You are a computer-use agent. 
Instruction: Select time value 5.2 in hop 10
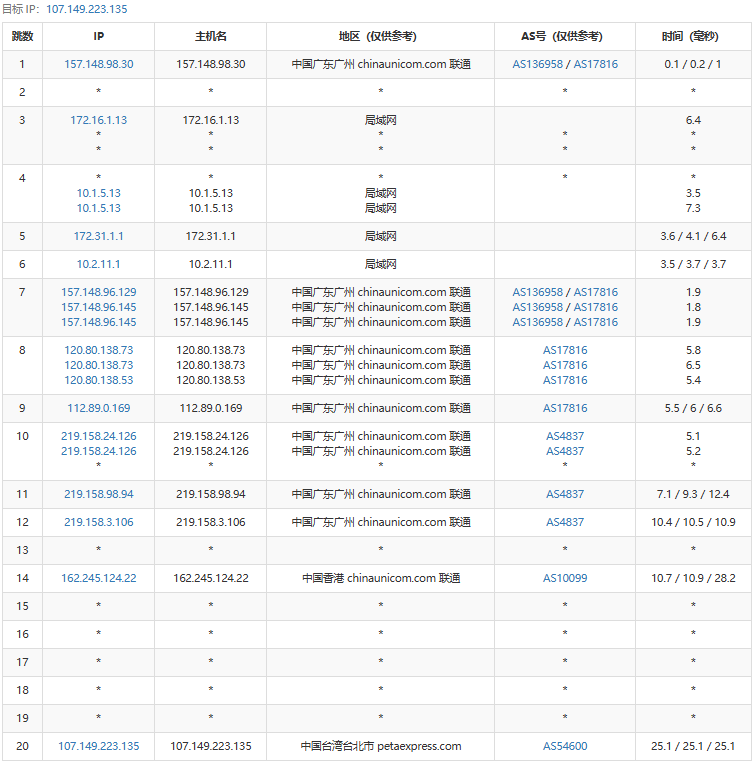coord(693,451)
